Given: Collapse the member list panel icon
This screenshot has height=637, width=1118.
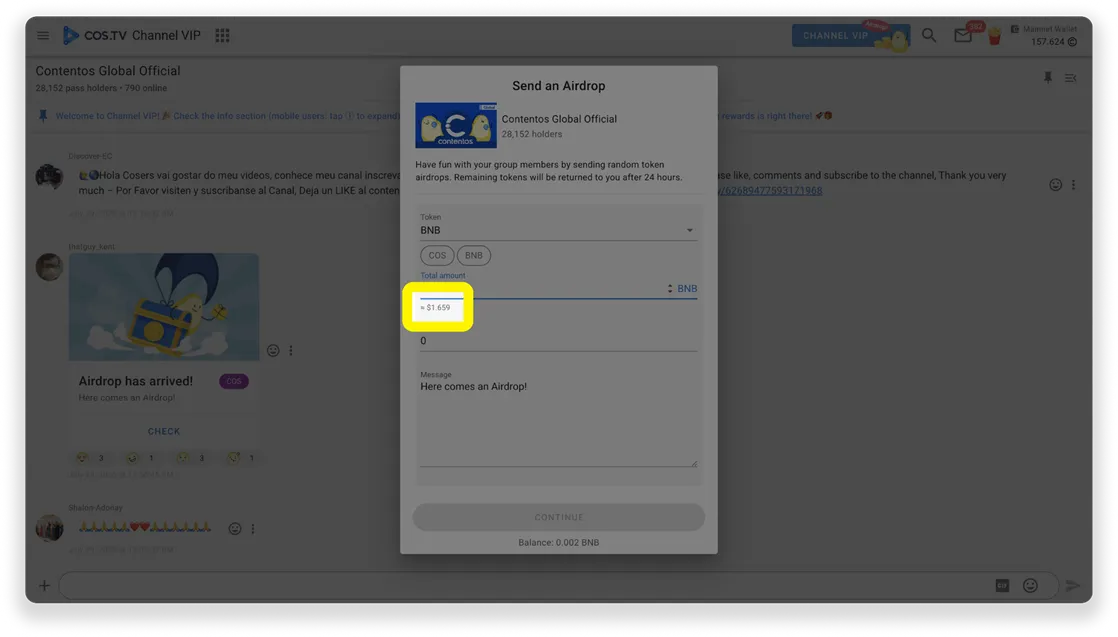Looking at the screenshot, I should click(1070, 78).
